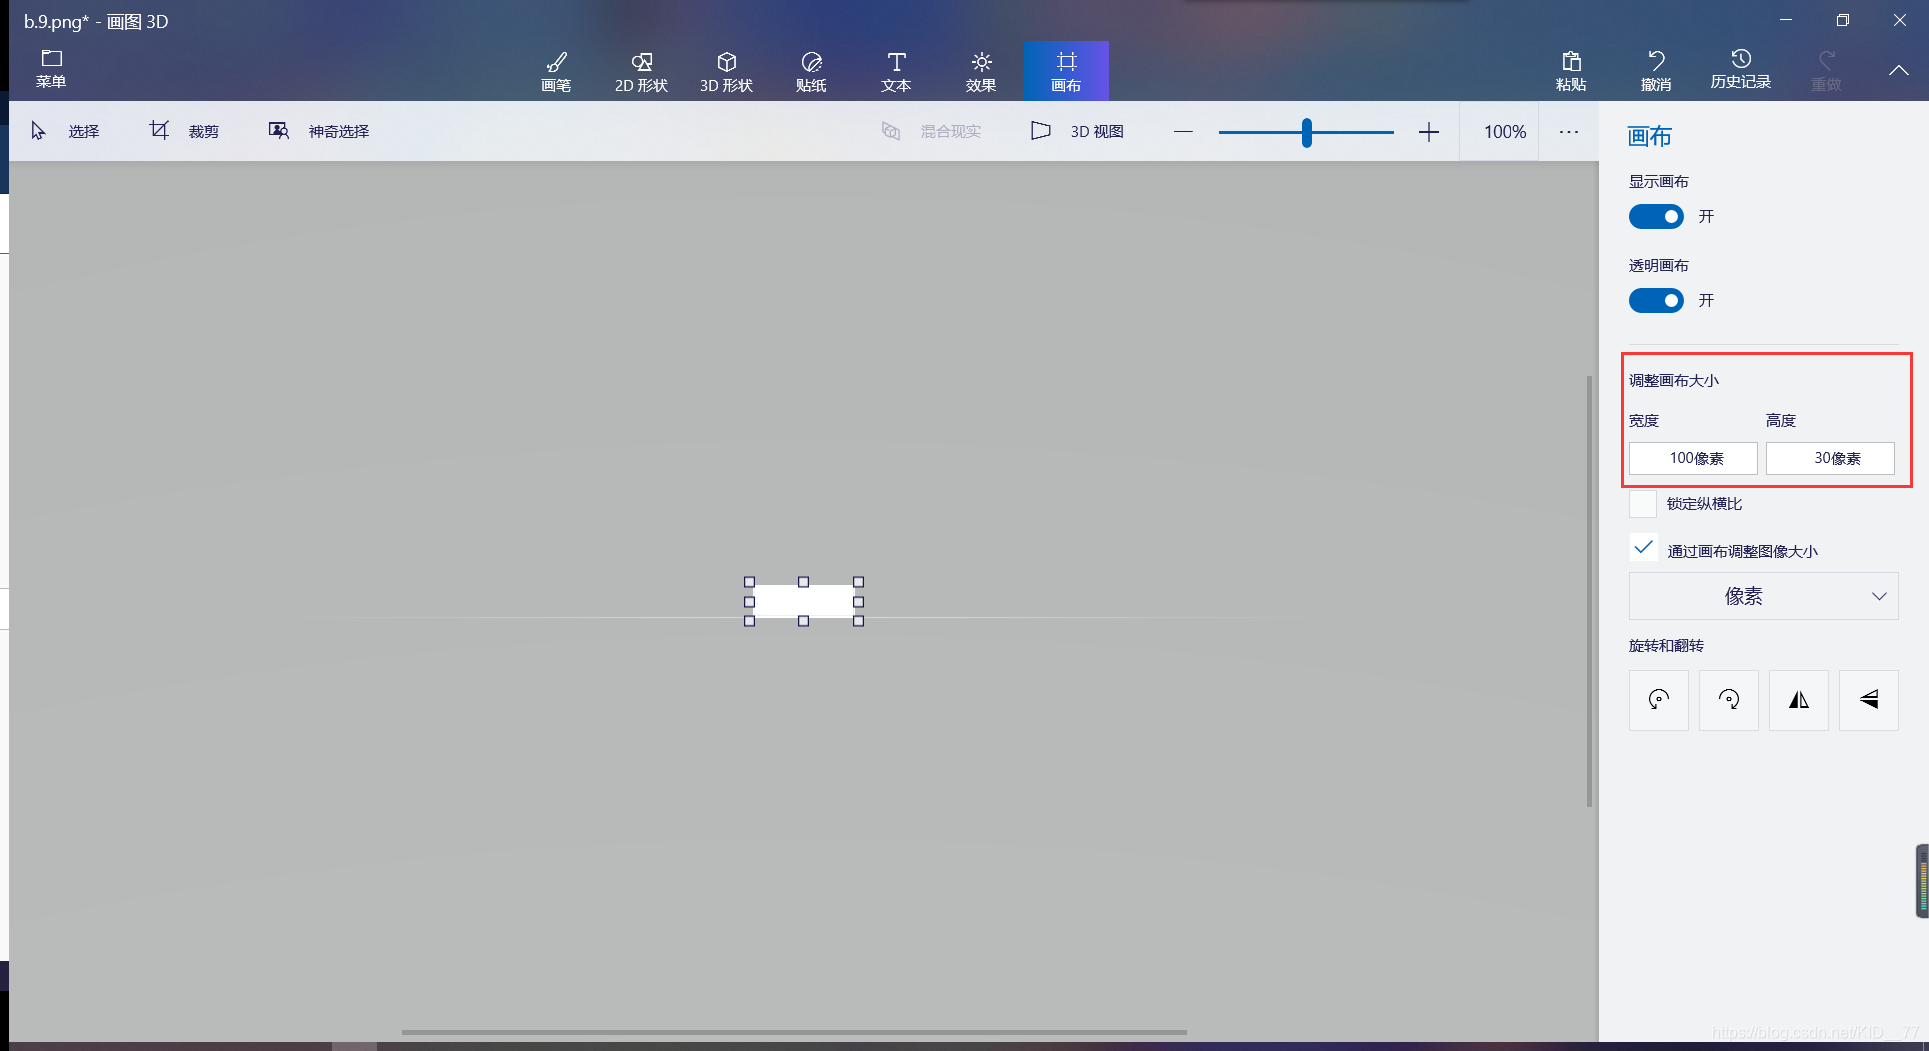Restore down the 画图 3D window
This screenshot has width=1929, height=1051.
(1843, 20)
